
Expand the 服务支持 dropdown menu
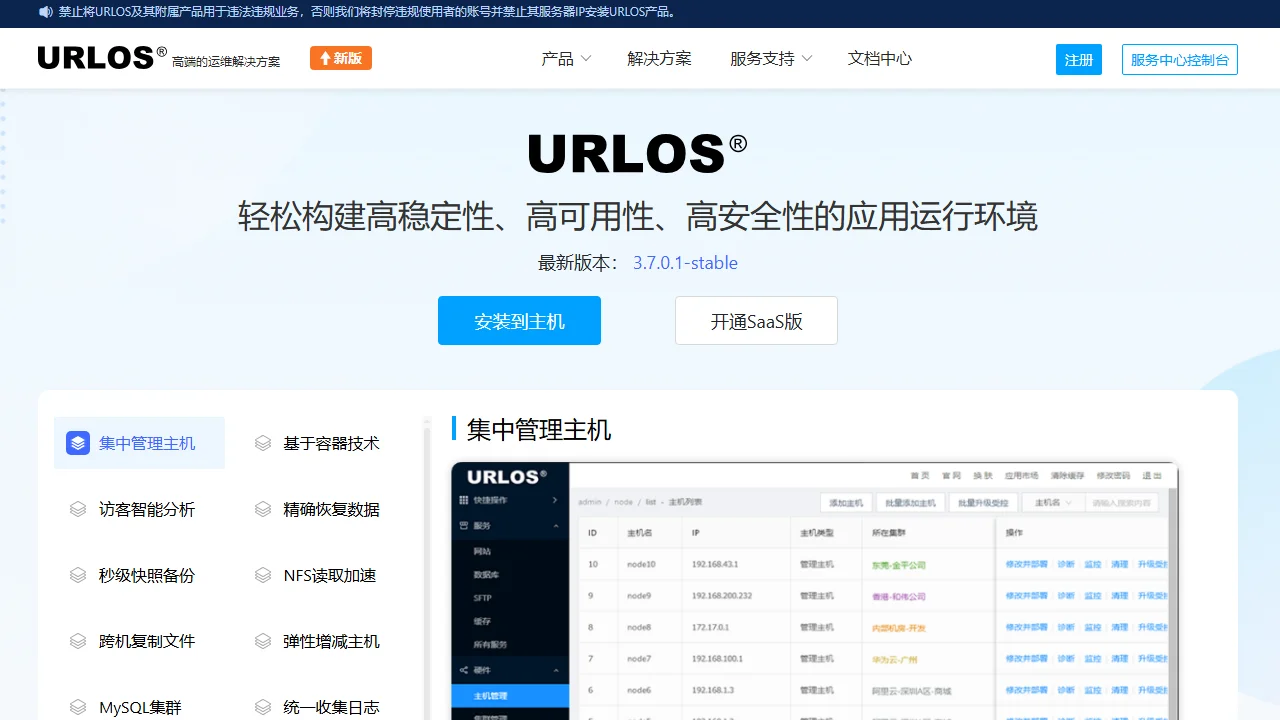(770, 59)
